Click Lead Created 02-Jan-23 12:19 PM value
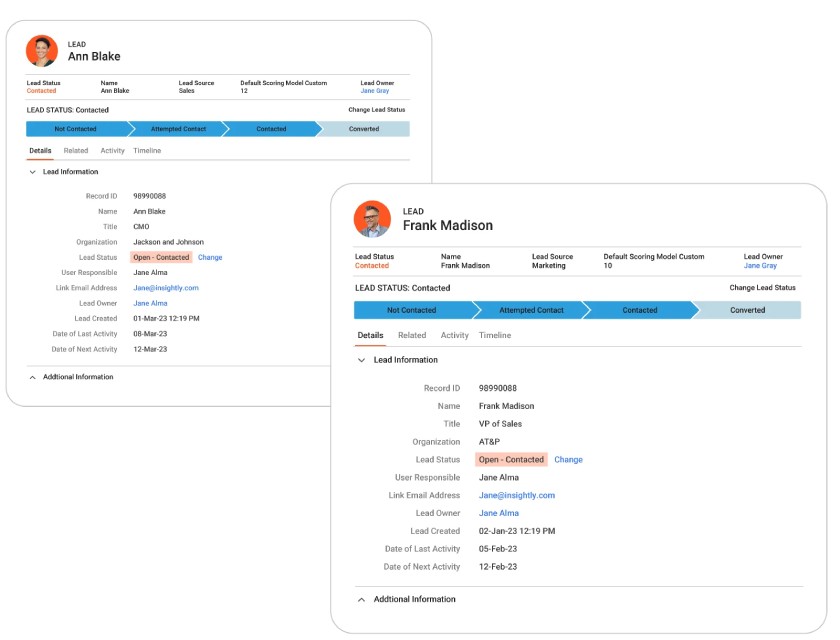840x640 pixels. 516,531
